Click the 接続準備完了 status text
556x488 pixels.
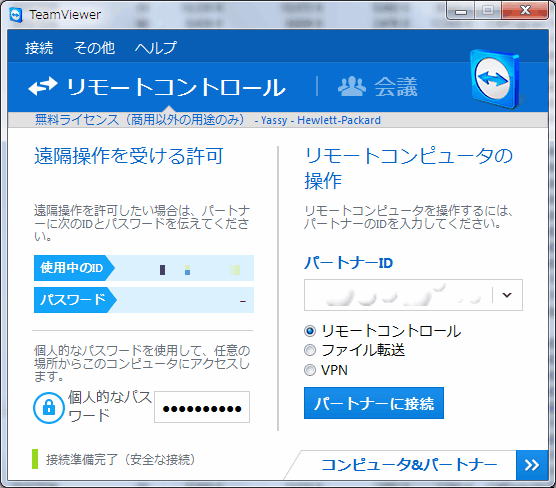[x=121, y=460]
